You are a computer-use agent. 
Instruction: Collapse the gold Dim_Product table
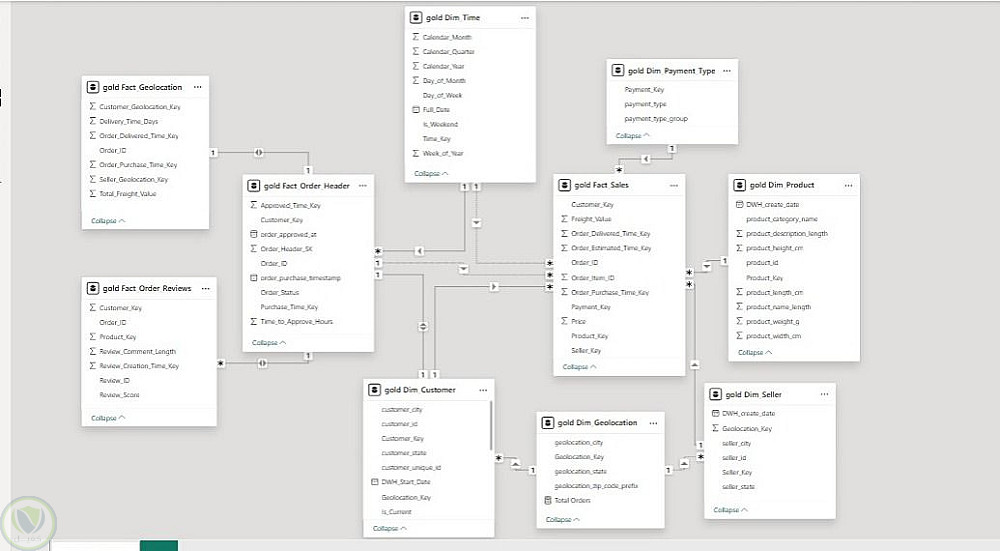point(754,352)
